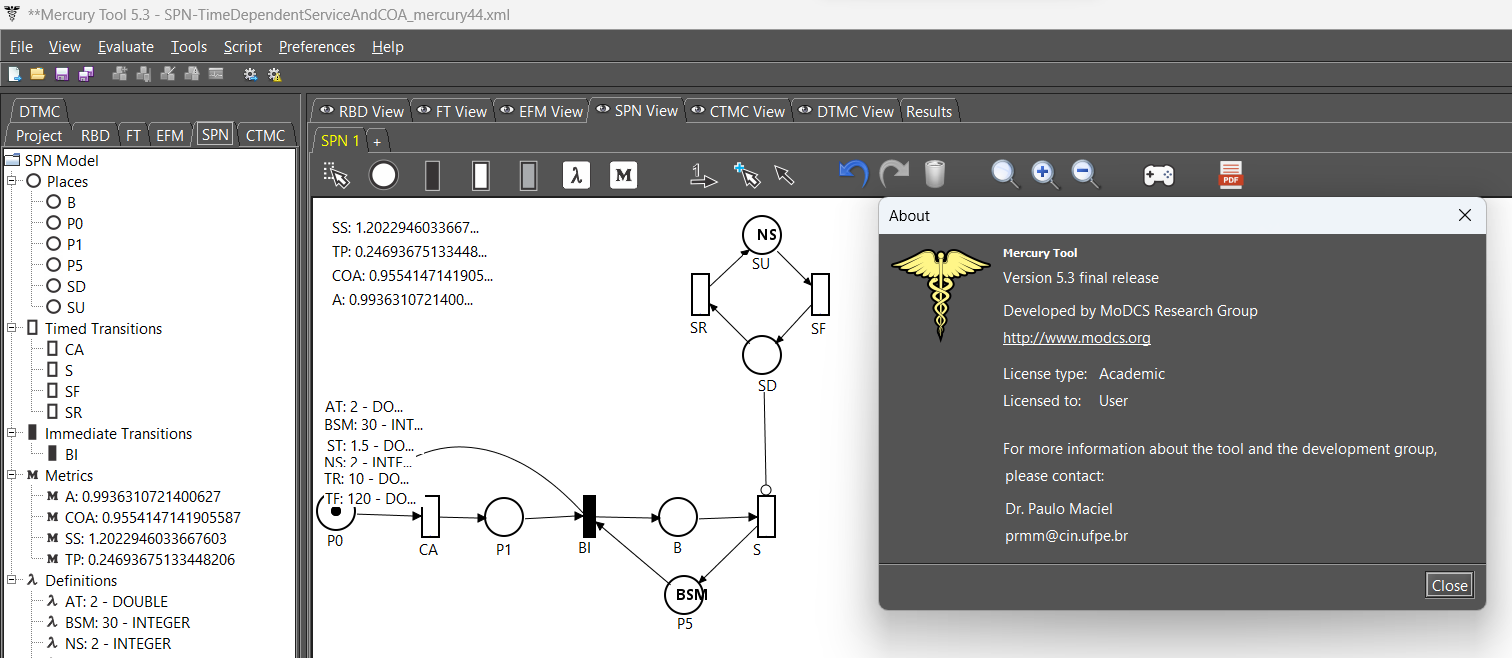Screen dimensions: 1512x658
Task: Click the single purple Save disk icon
Action: (x=62, y=74)
